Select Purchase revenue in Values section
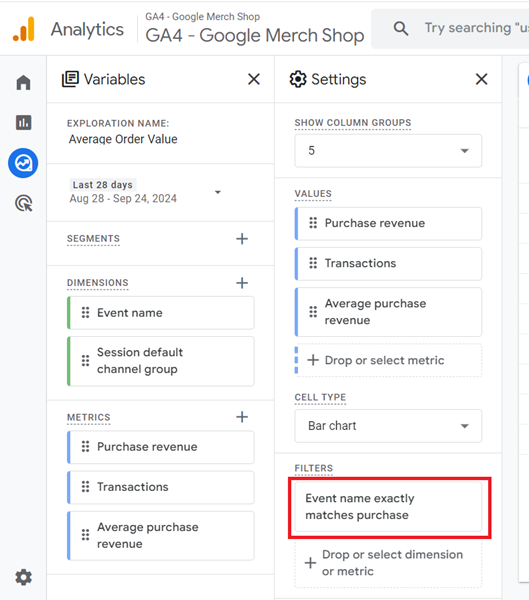Viewport: 529px width, 600px height. (x=388, y=223)
